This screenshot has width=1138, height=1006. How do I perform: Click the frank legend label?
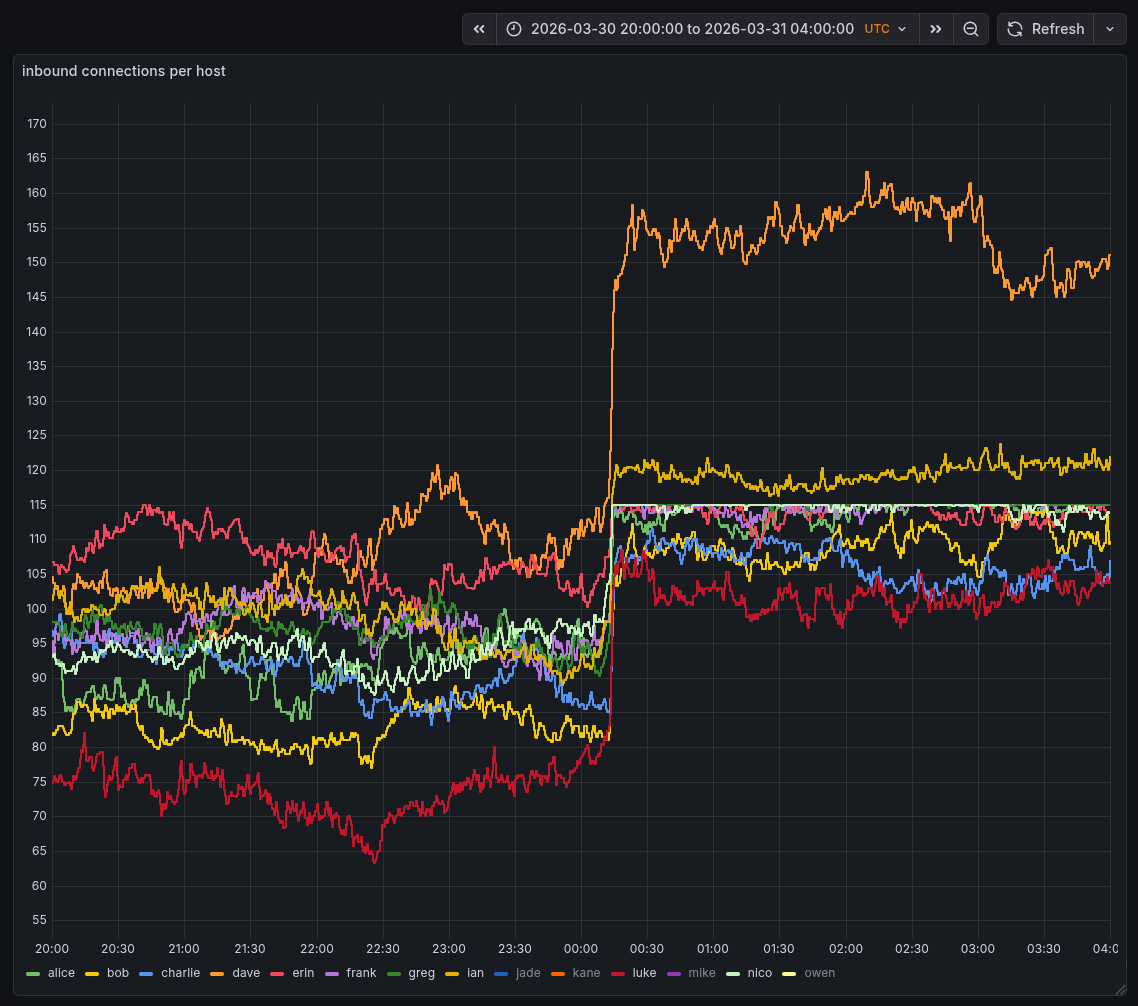click(361, 973)
